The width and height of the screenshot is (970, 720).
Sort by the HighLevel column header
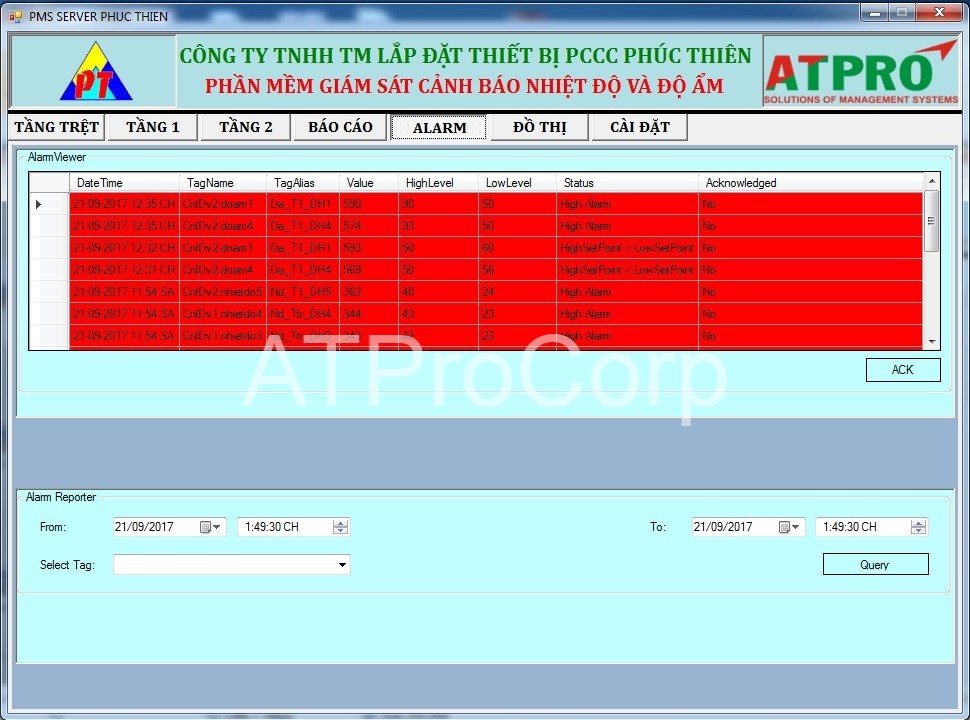[438, 183]
